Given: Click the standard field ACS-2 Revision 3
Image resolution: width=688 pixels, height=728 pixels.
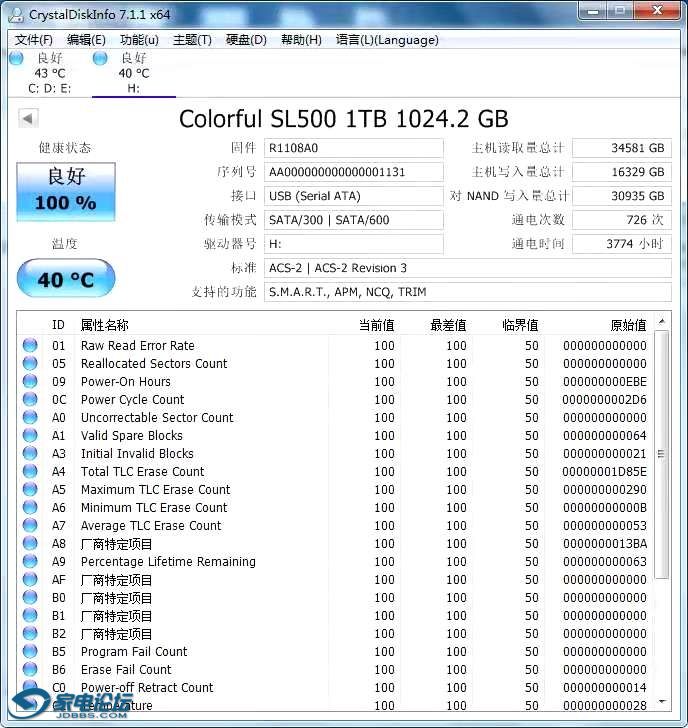Looking at the screenshot, I should coord(467,268).
